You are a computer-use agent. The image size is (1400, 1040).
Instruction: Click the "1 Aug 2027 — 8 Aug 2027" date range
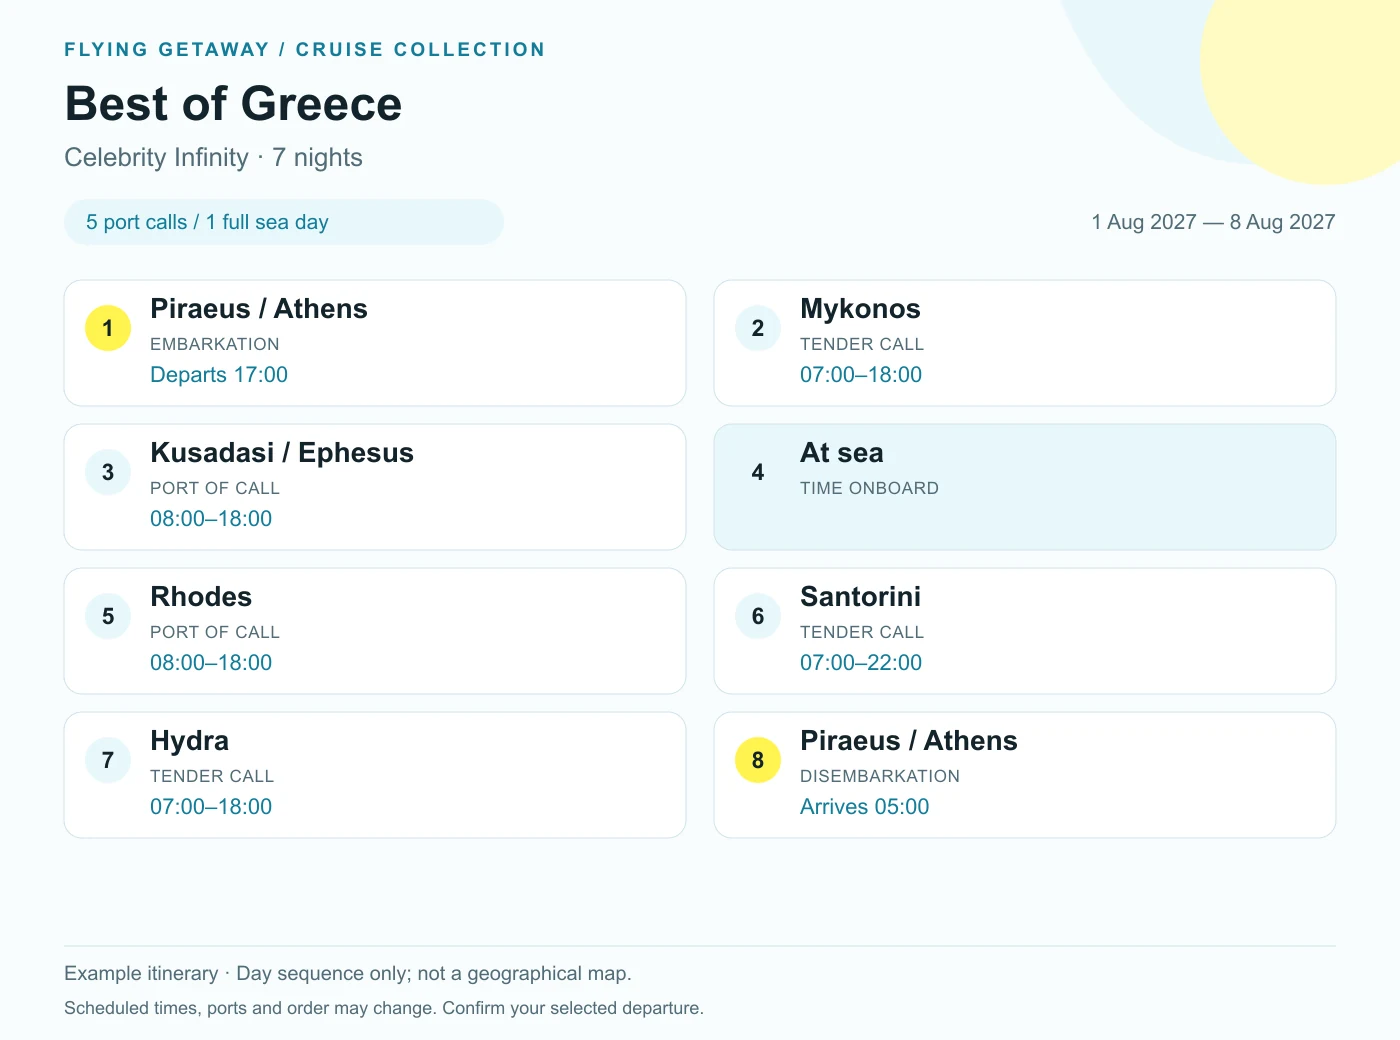click(x=1213, y=222)
